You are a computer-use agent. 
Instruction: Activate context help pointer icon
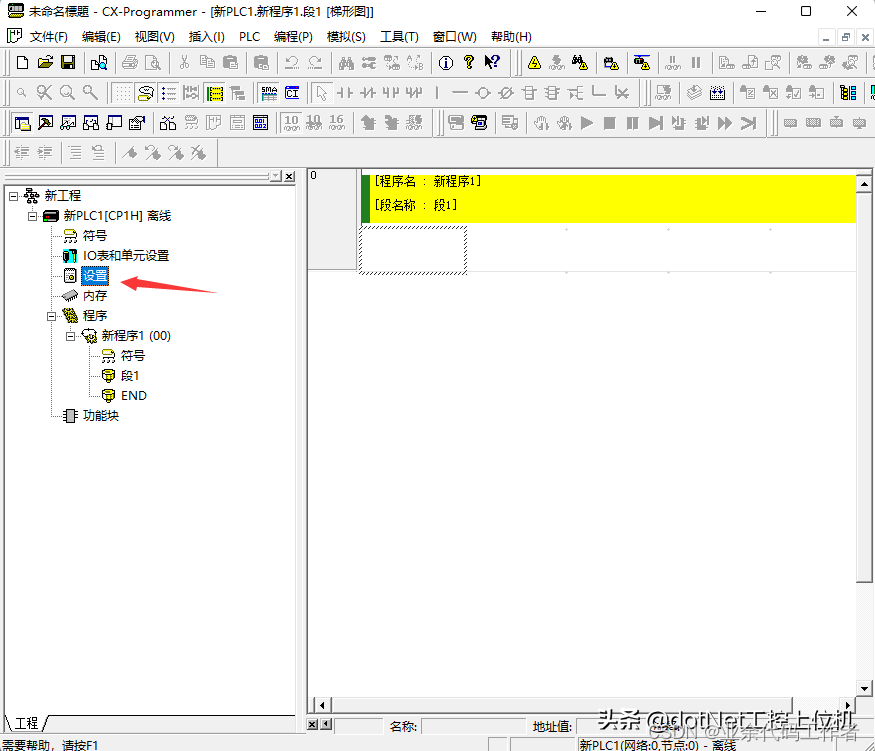pos(492,62)
